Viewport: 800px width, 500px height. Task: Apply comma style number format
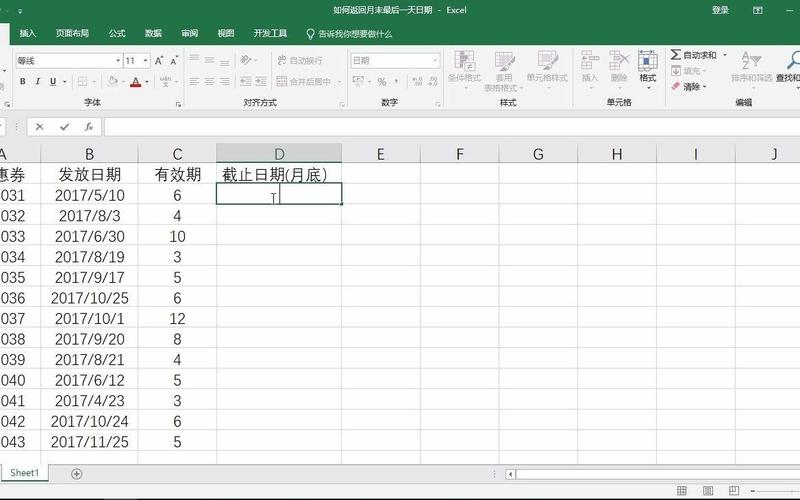click(396, 82)
